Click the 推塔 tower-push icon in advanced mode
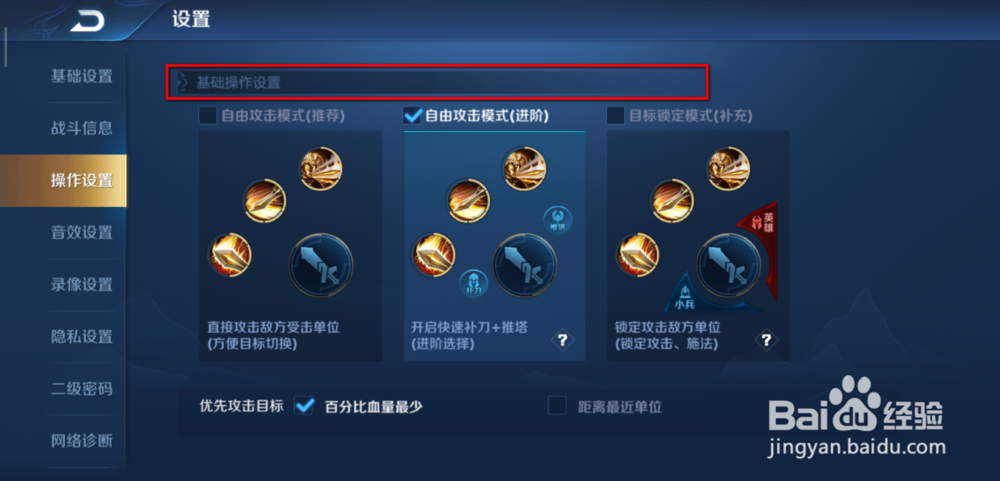Screen dimensions: 1000x481 (557, 220)
